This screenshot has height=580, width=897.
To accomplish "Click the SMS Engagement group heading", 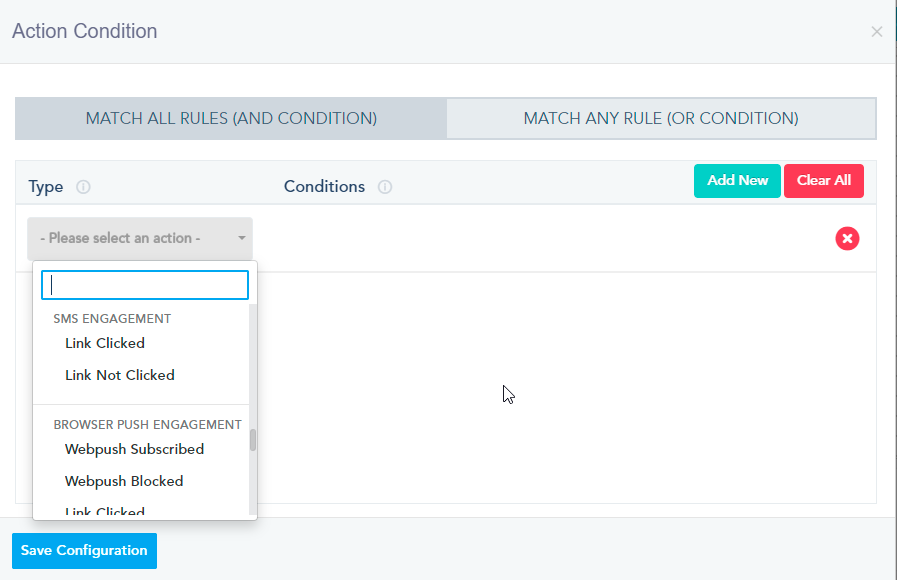I will (112, 319).
